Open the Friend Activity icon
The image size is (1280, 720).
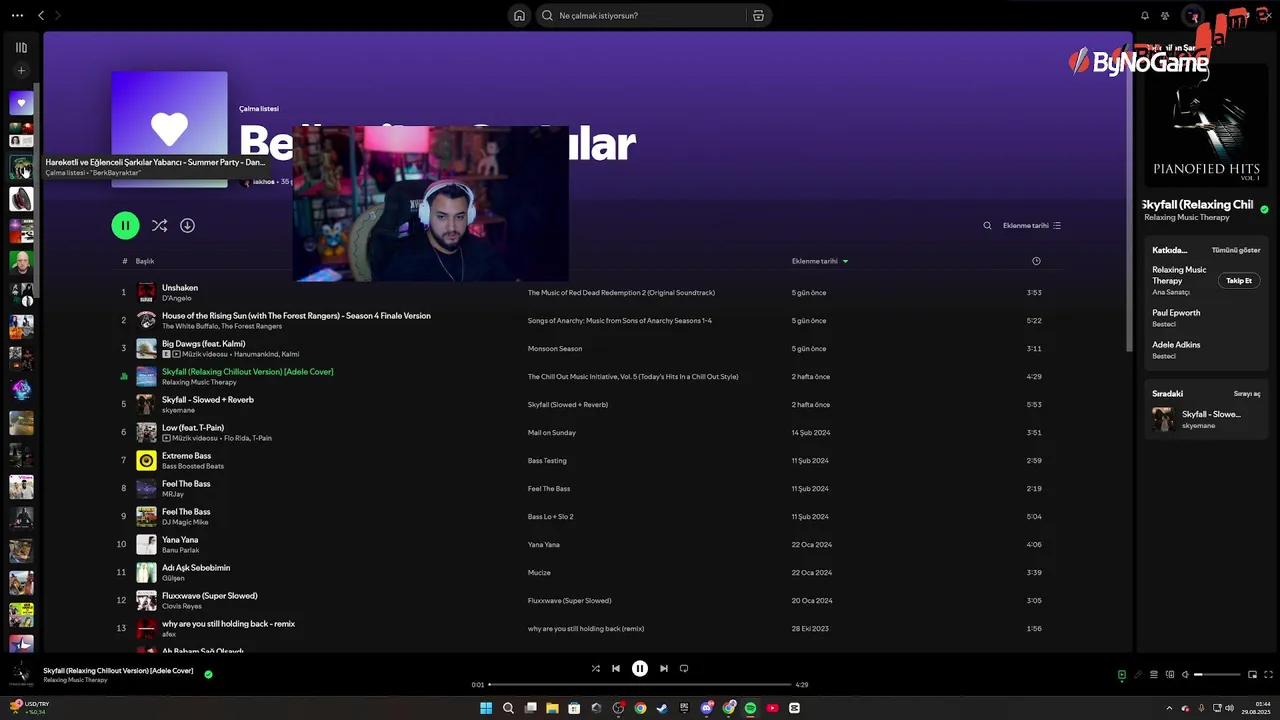pos(1165,15)
